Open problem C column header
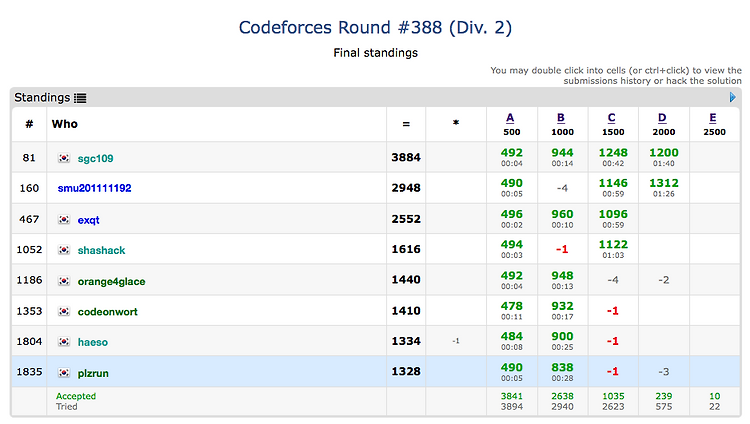This screenshot has height=424, width=750. [612, 118]
